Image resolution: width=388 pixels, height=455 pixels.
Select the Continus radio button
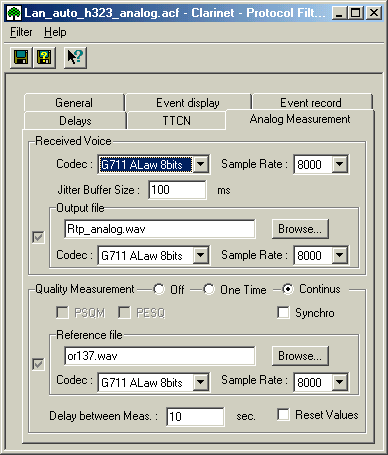tap(287, 289)
